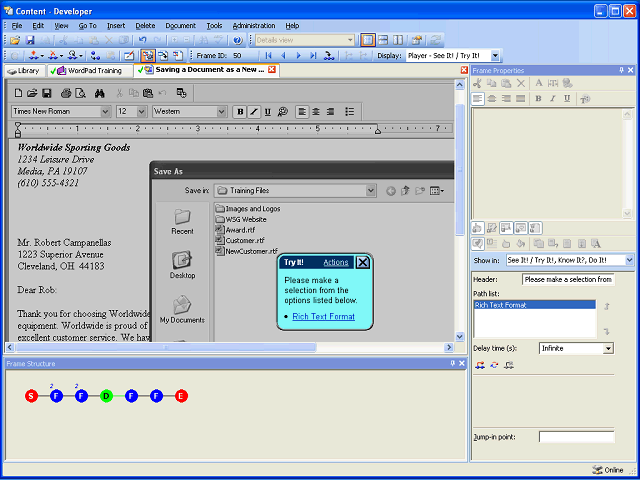Open the Details view dropdown
Image resolution: width=640 pixels, height=480 pixels.
tap(350, 40)
